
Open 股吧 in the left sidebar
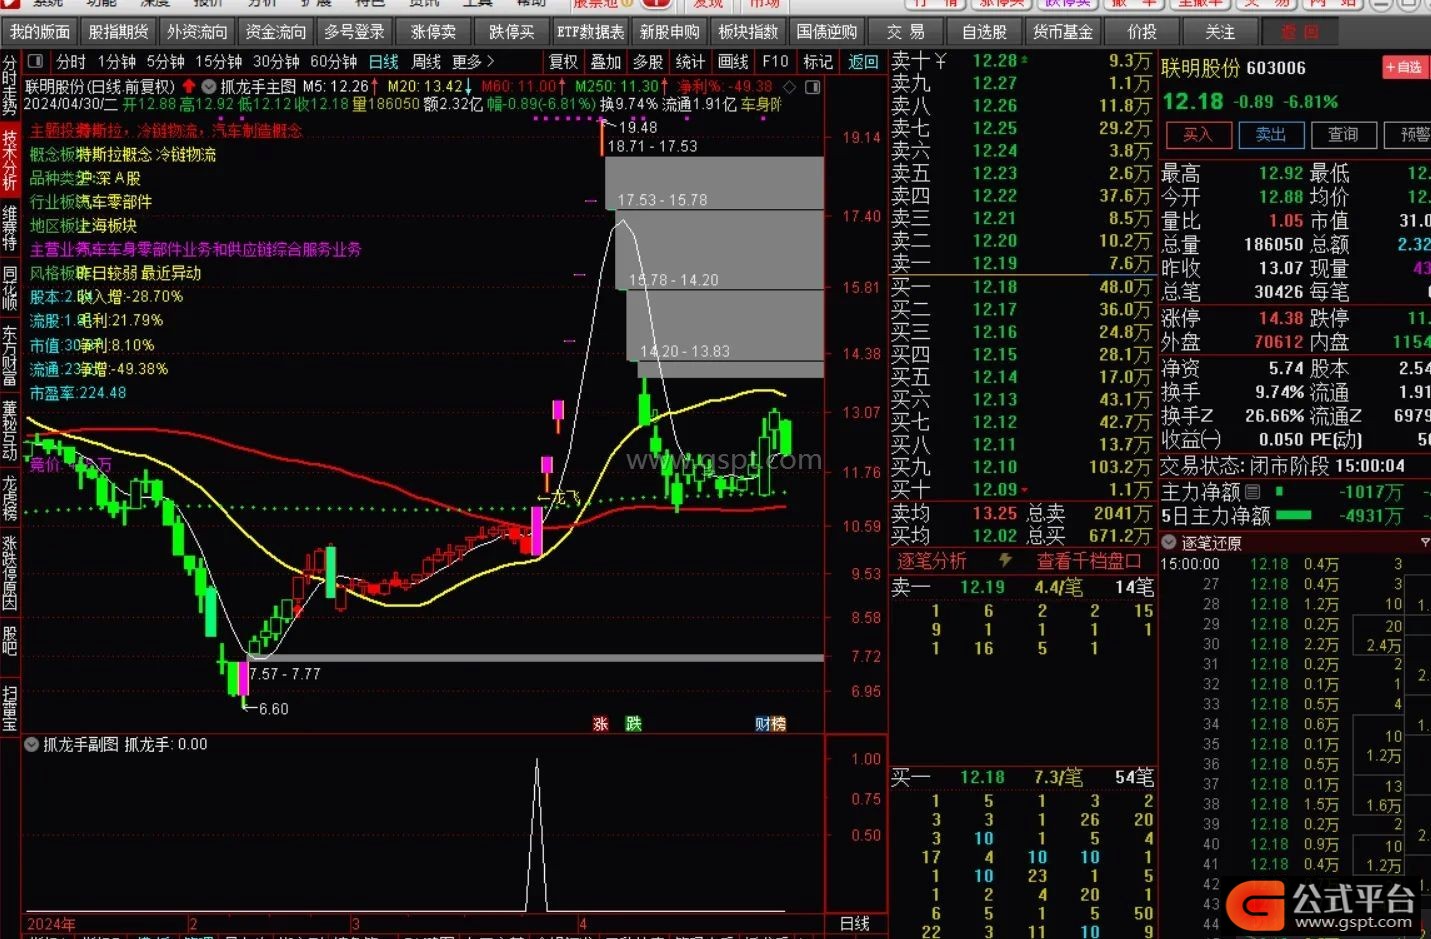point(10,640)
